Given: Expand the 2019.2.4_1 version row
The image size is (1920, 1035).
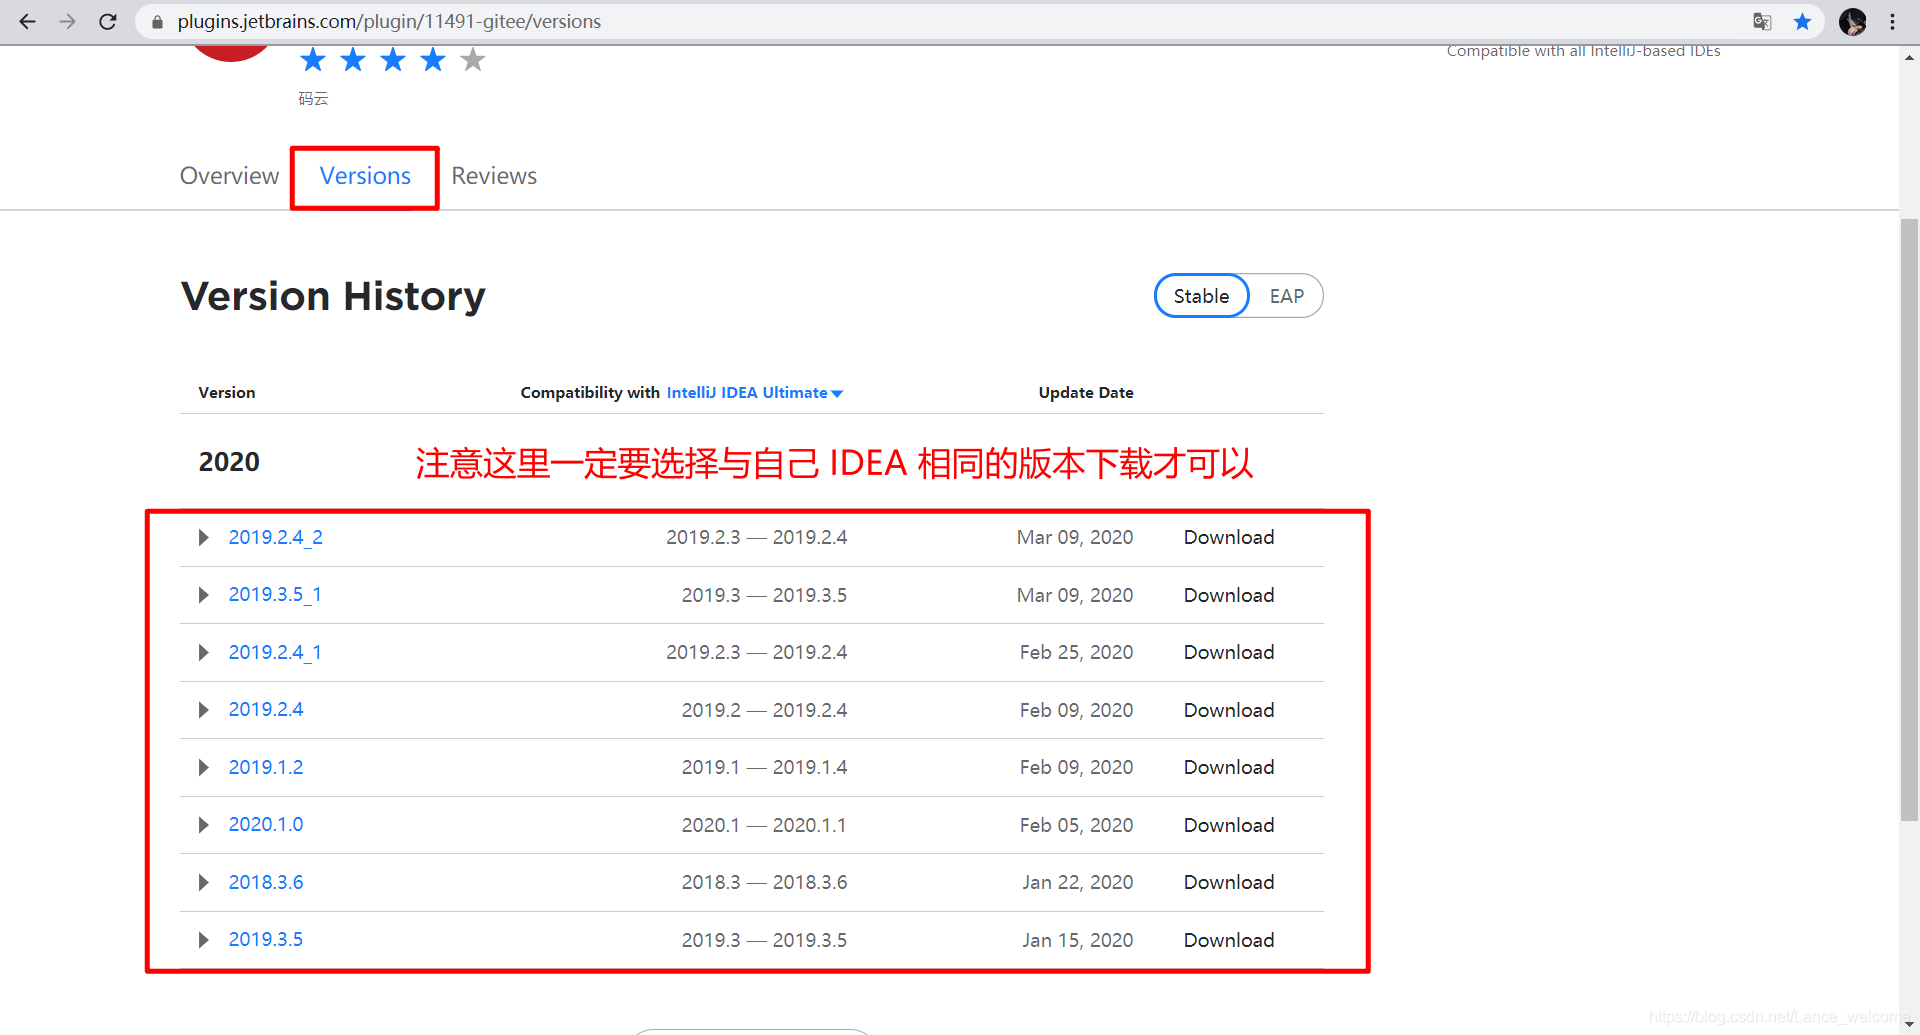Looking at the screenshot, I should [x=204, y=653].
